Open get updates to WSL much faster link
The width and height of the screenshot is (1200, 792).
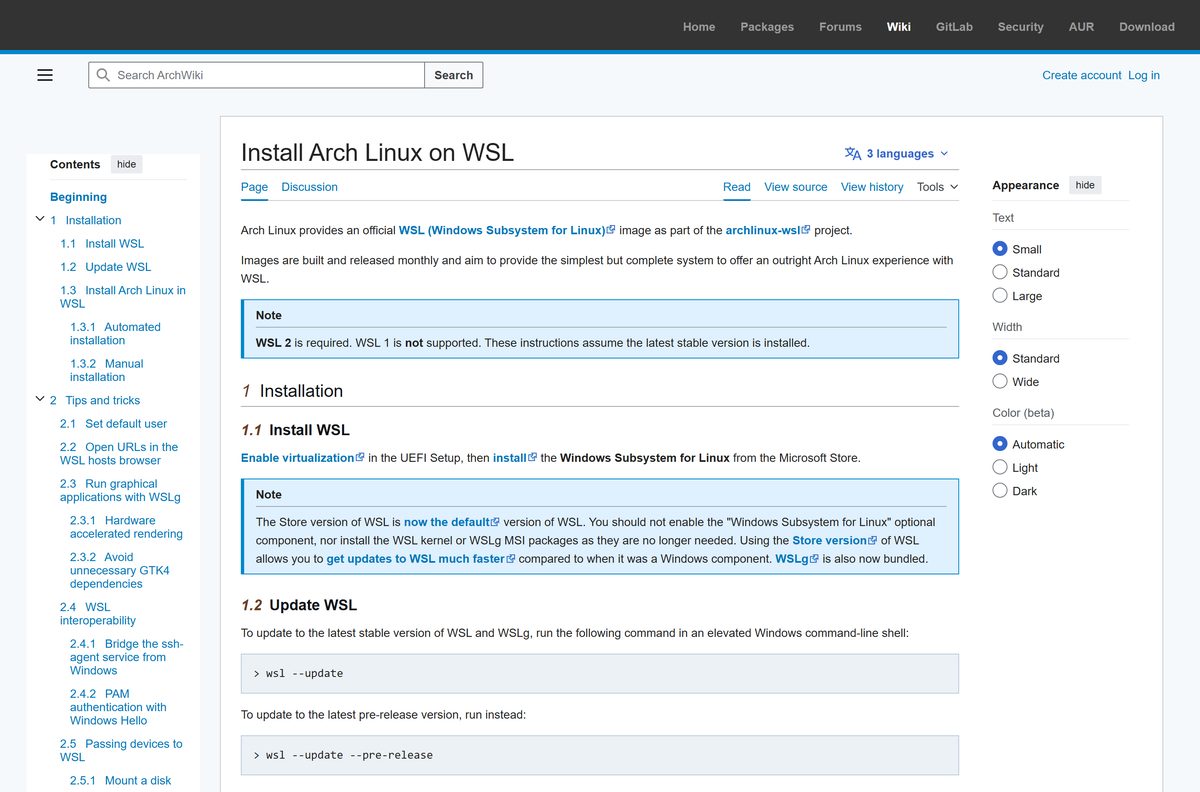(421, 559)
